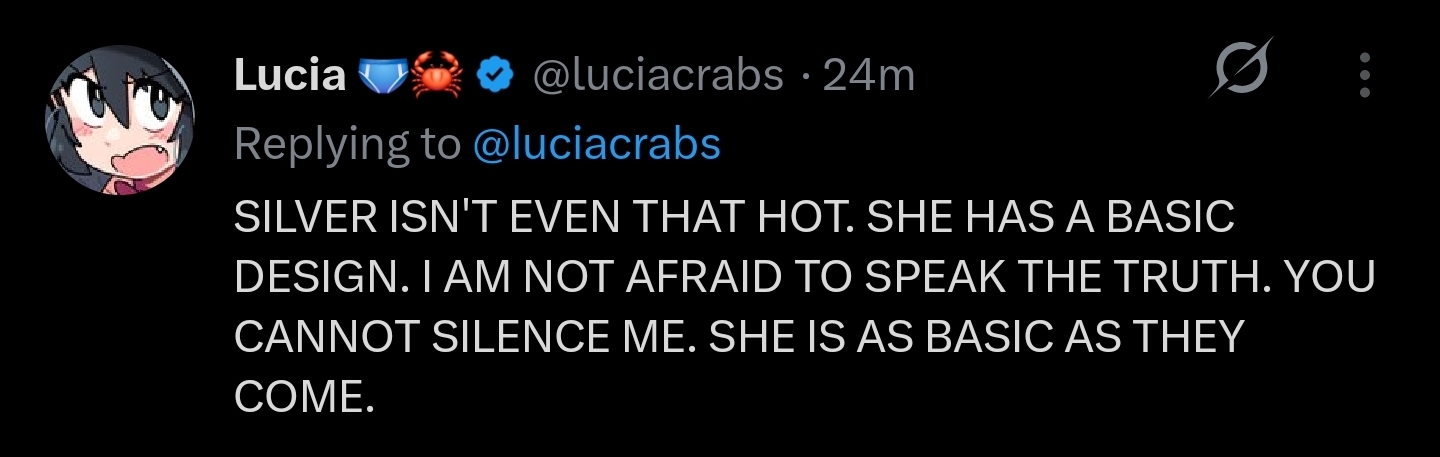Click the tweet's first line about SILVER

[x=735, y=219]
